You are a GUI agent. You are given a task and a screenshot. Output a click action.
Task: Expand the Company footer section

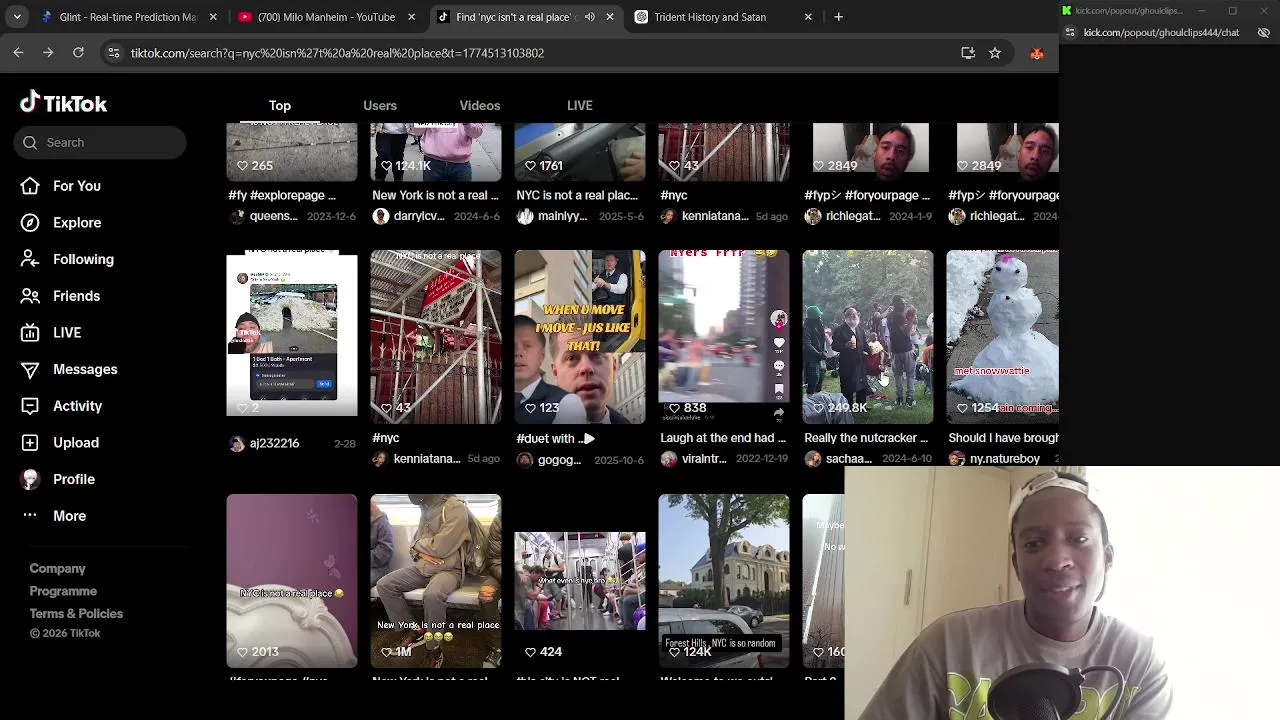click(x=57, y=568)
